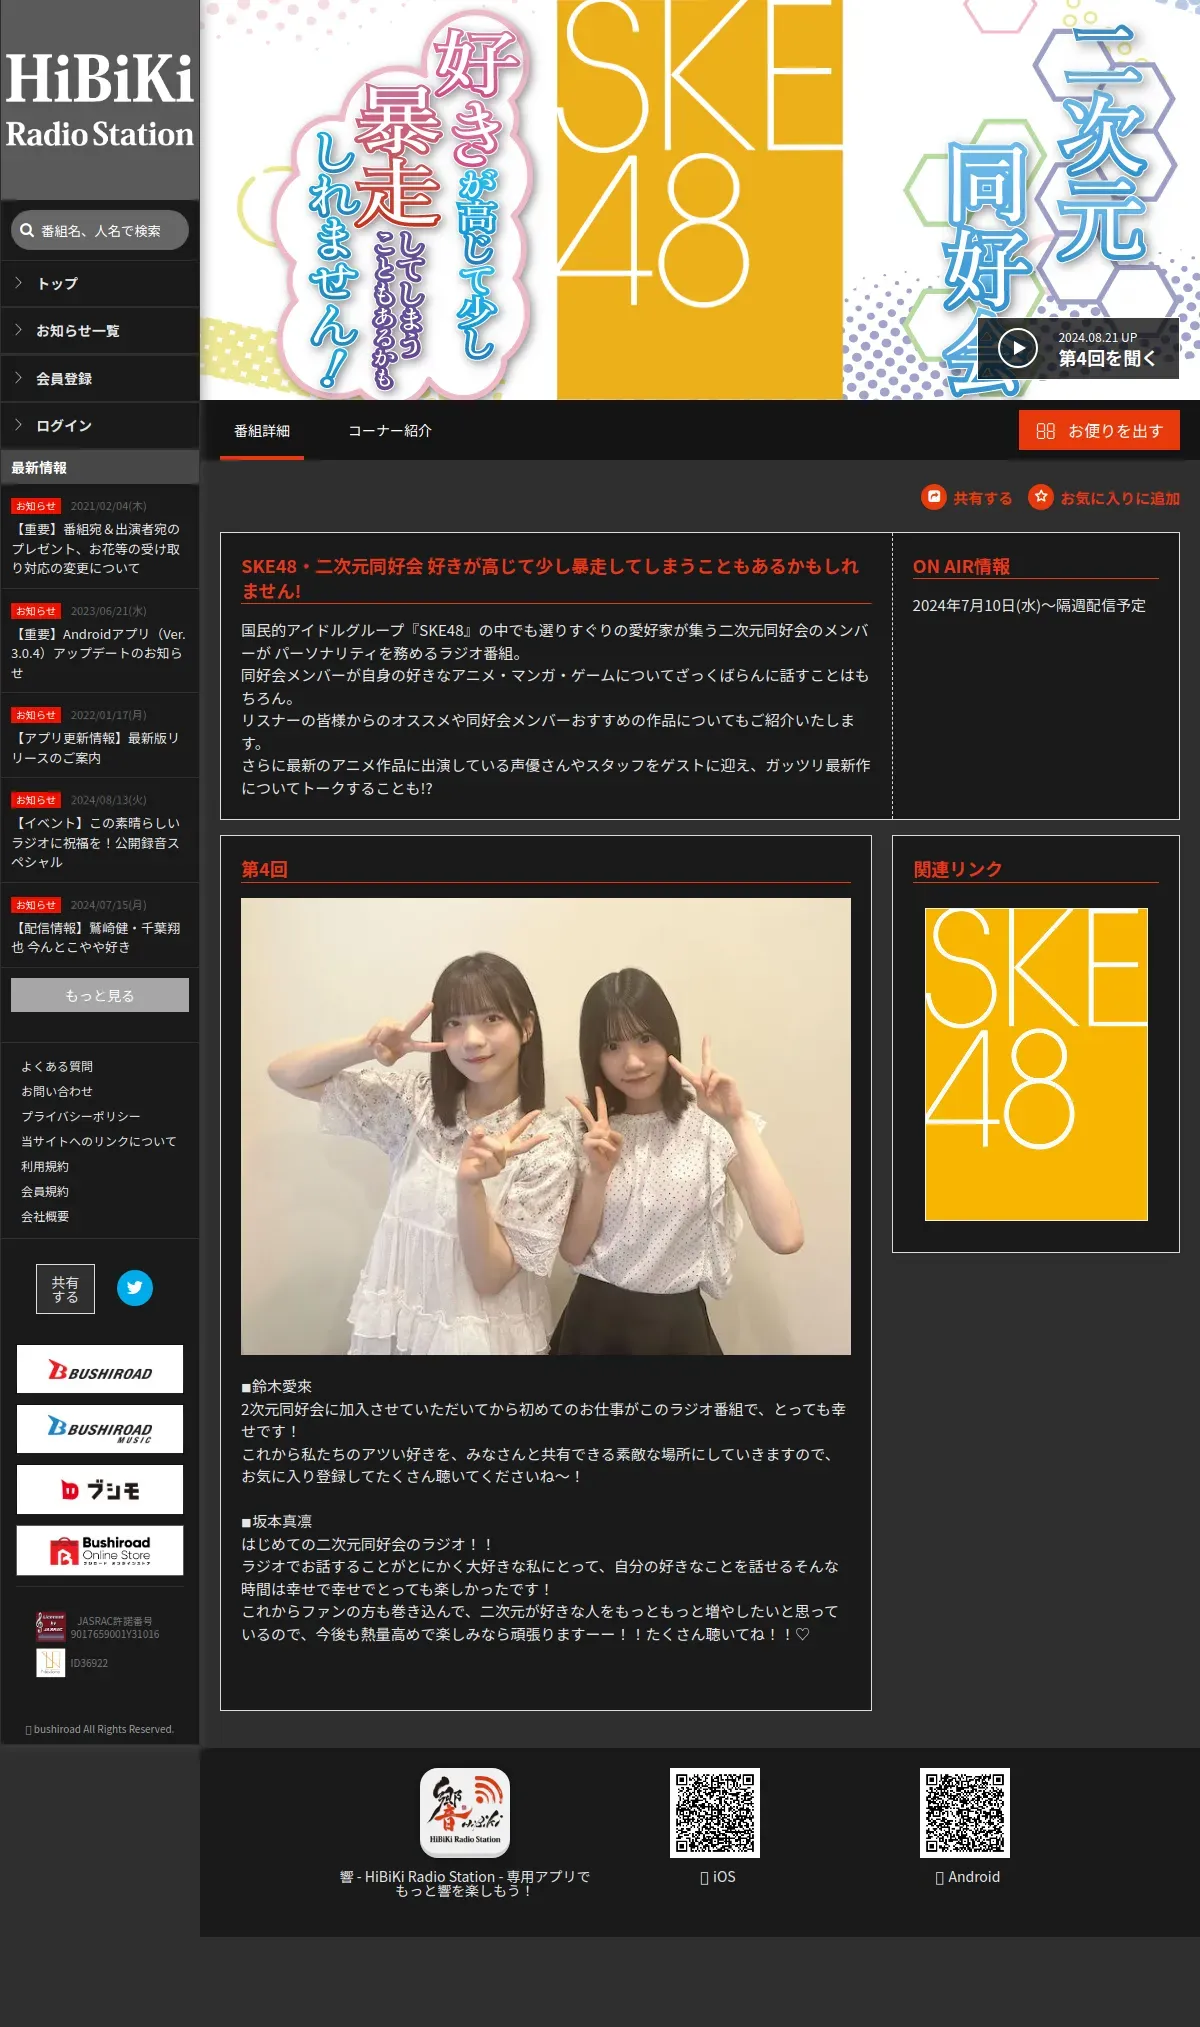Click the ON AIR情報 heading
The height and width of the screenshot is (2027, 1200).
coord(961,566)
